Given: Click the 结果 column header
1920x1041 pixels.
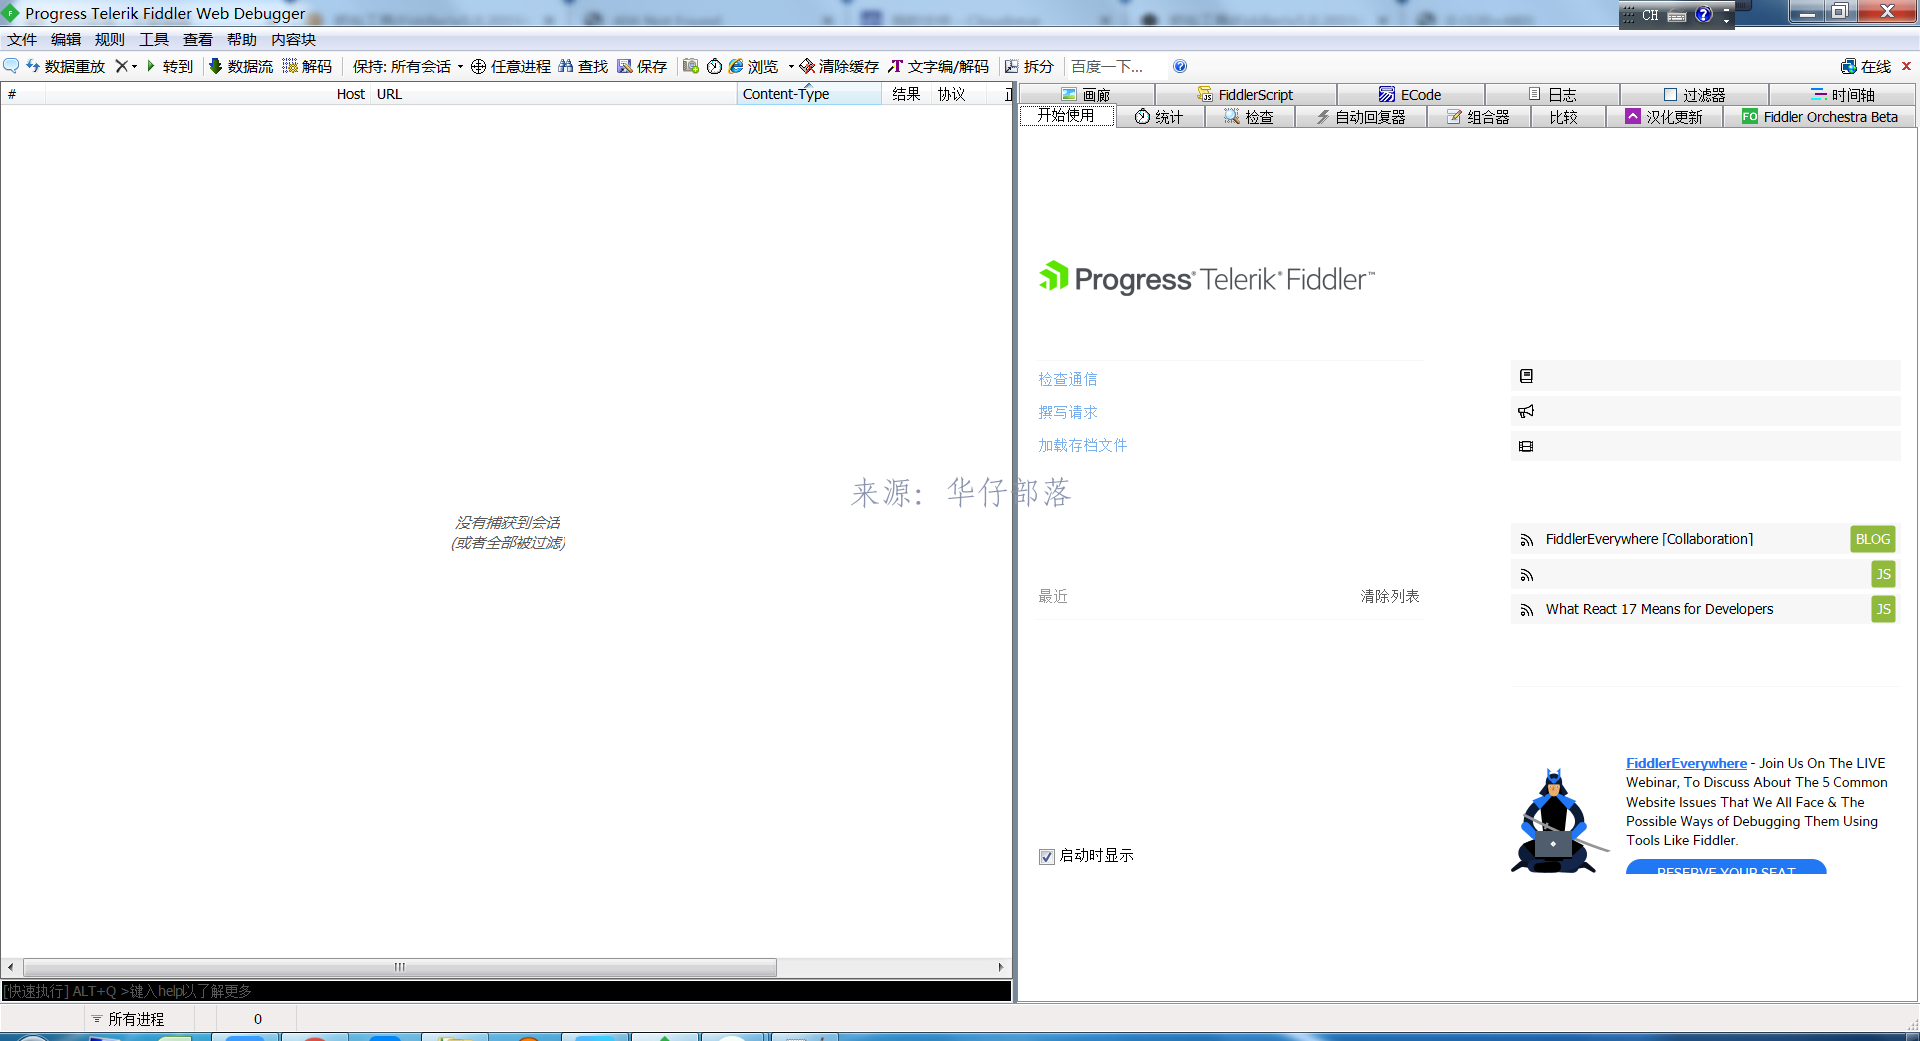Looking at the screenshot, I should [x=906, y=94].
